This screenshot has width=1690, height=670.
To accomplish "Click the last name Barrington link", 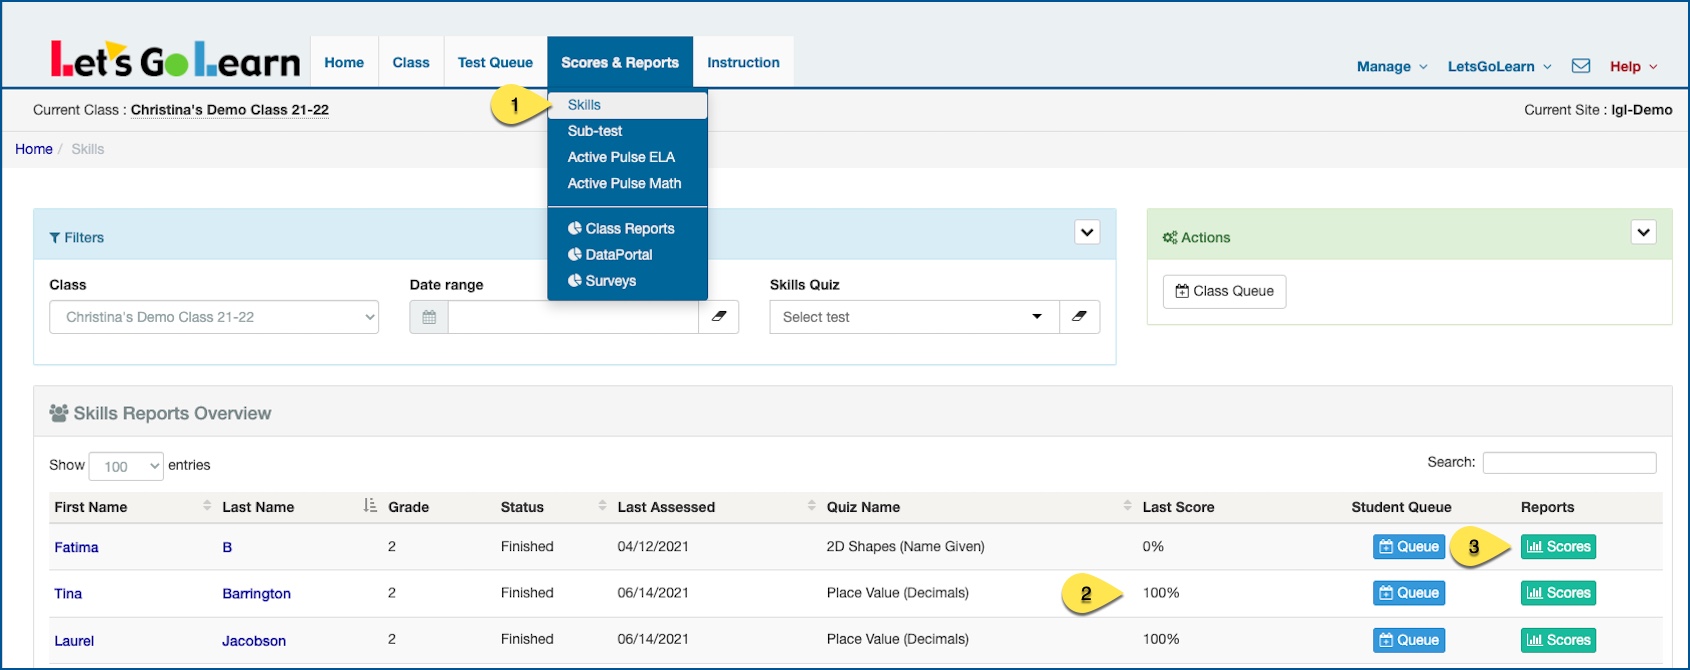I will tap(256, 593).
